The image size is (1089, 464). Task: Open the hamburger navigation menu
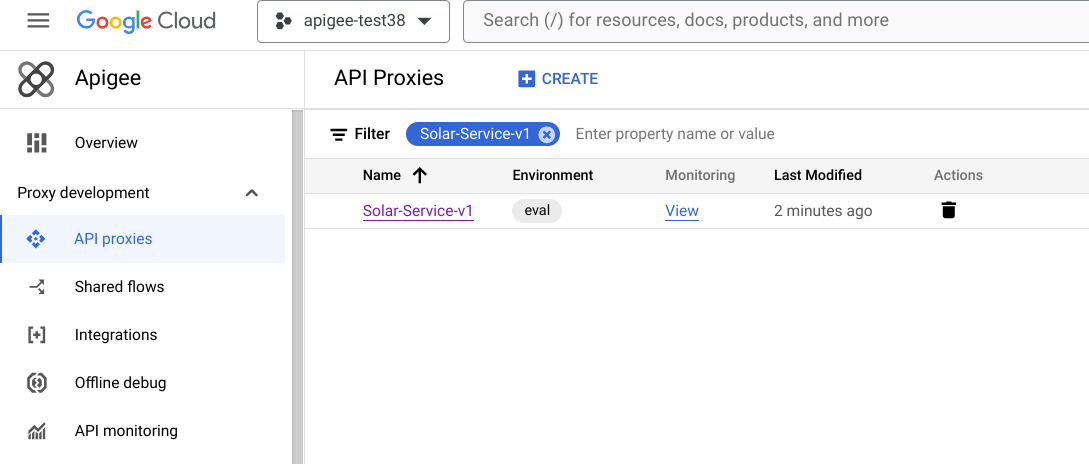[38, 21]
